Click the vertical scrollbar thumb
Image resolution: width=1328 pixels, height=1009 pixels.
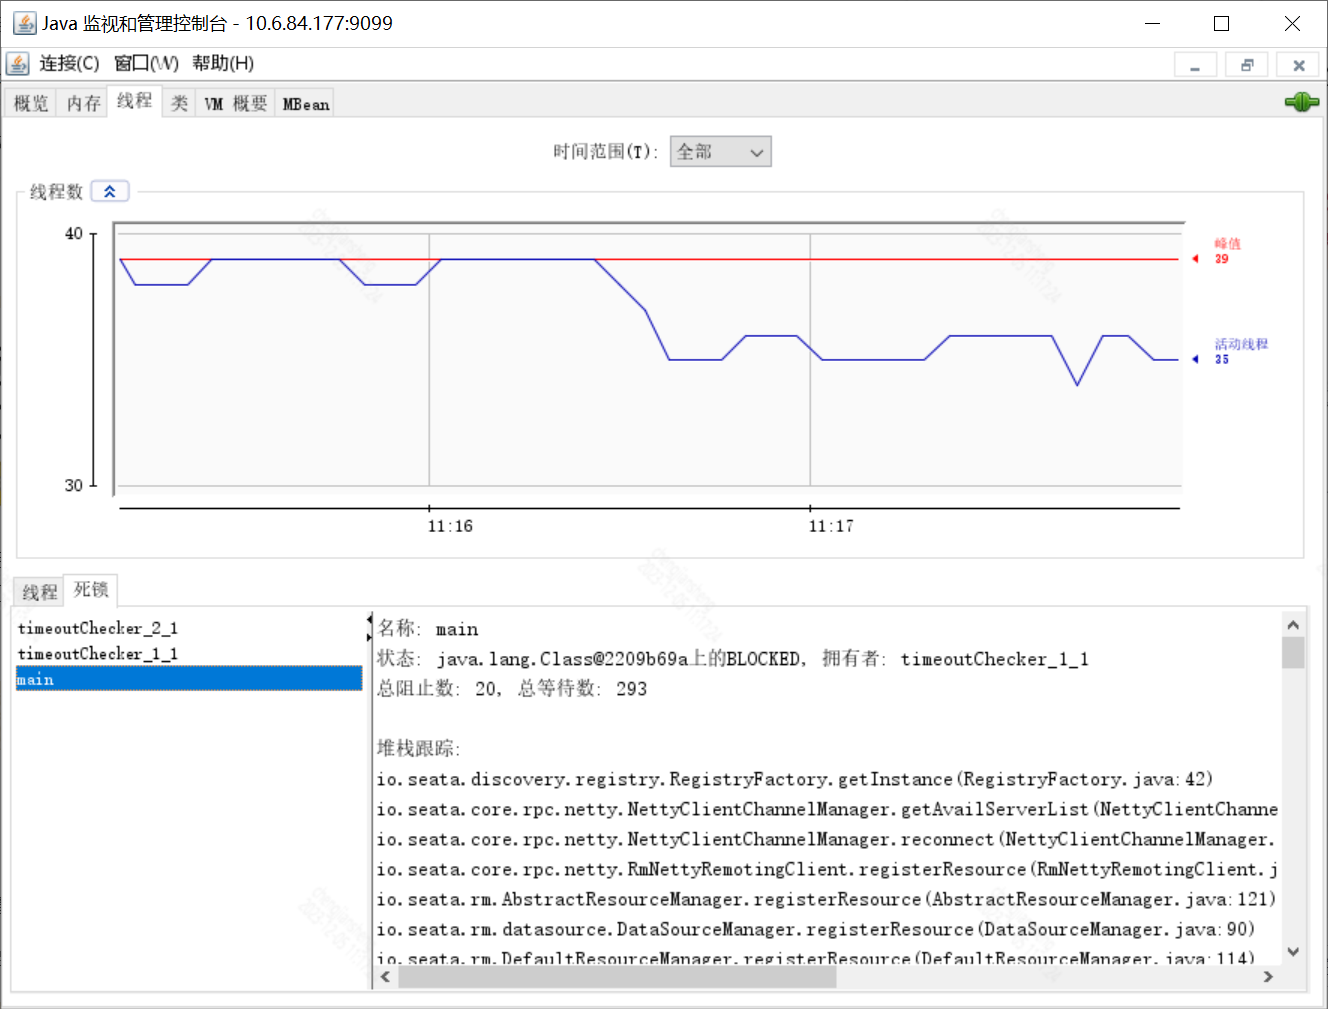pyautogui.click(x=1293, y=652)
